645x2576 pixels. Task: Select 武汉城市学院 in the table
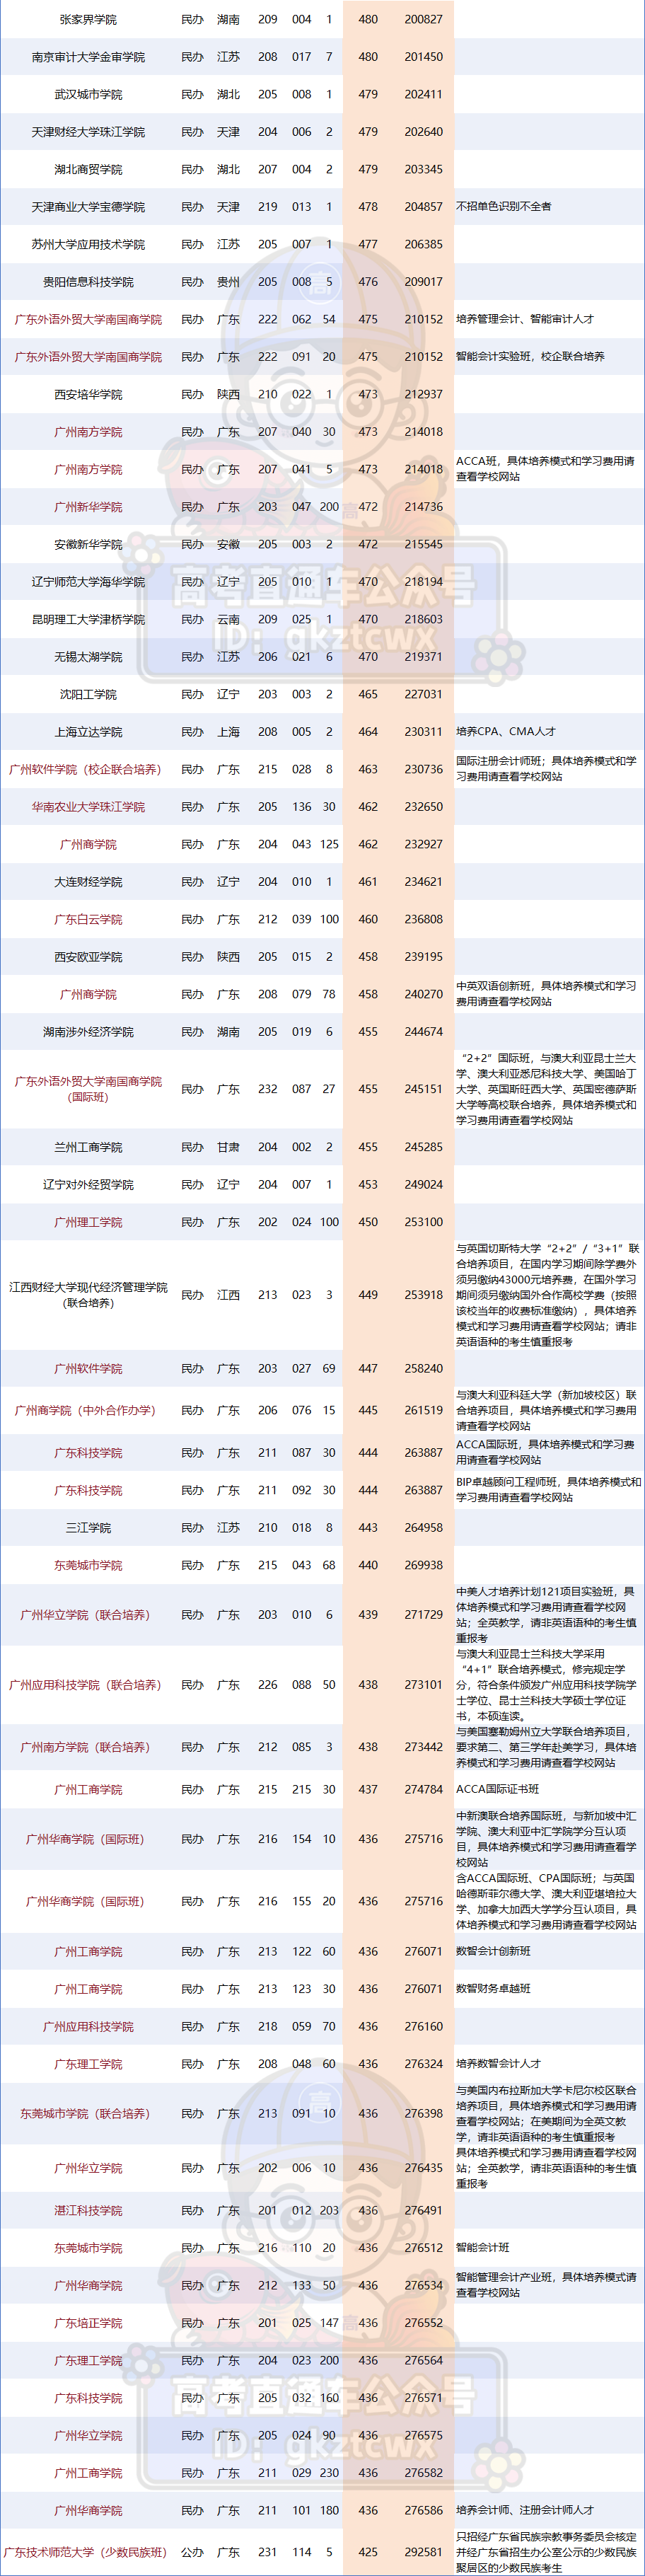(x=88, y=94)
